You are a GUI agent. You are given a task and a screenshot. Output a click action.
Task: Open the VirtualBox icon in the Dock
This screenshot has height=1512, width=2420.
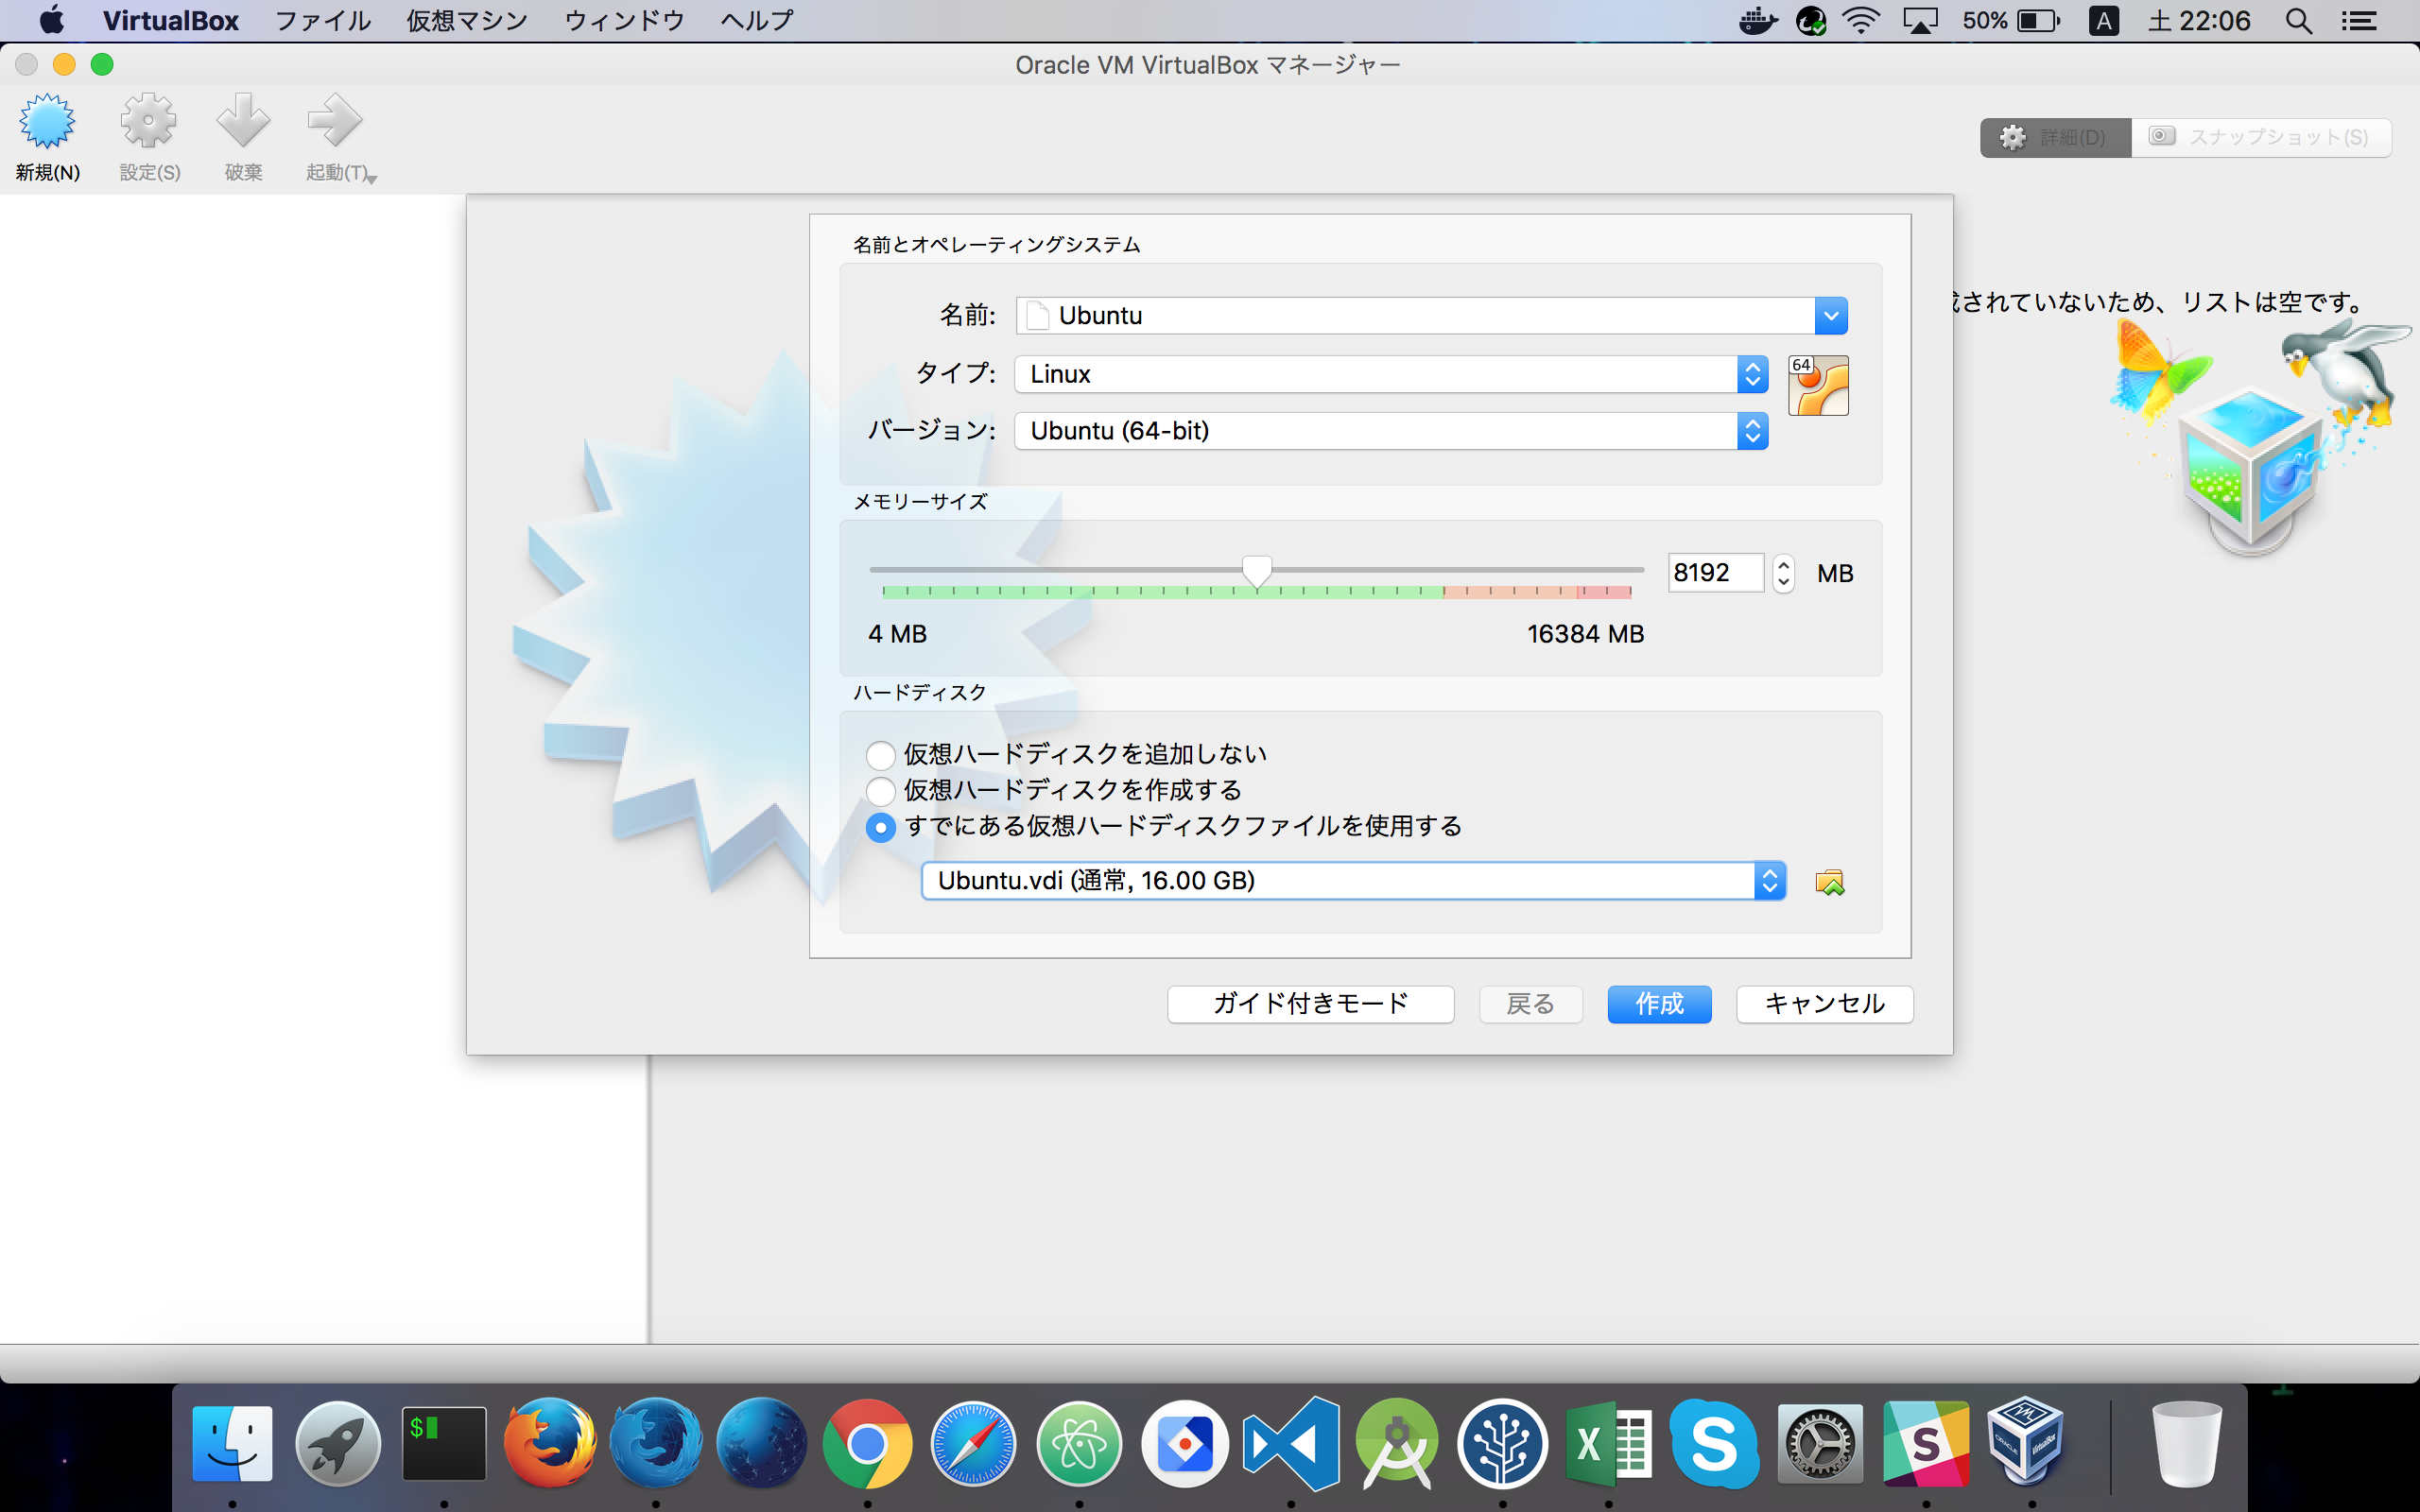click(2027, 1442)
